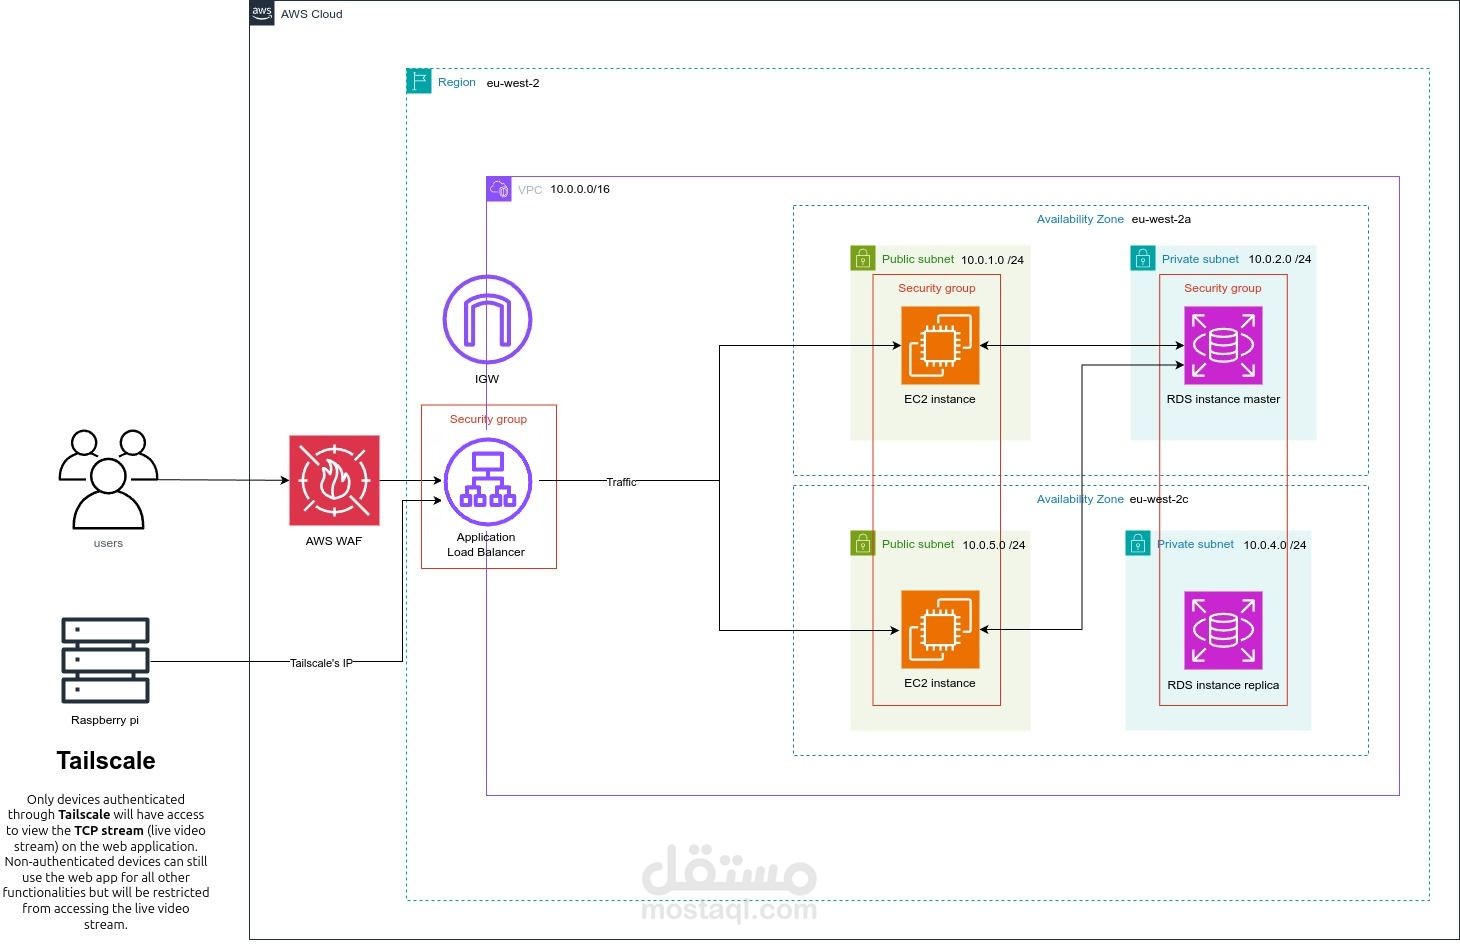Click the AWS WAF firewall icon
1460x944 pixels.
click(x=334, y=480)
